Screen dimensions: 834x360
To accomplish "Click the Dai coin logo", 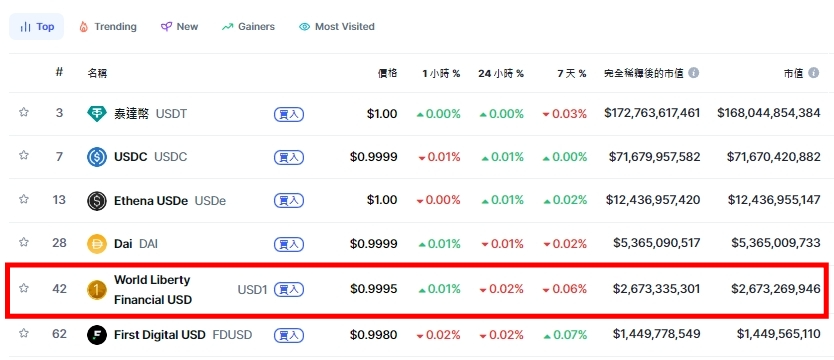I will (x=97, y=244).
